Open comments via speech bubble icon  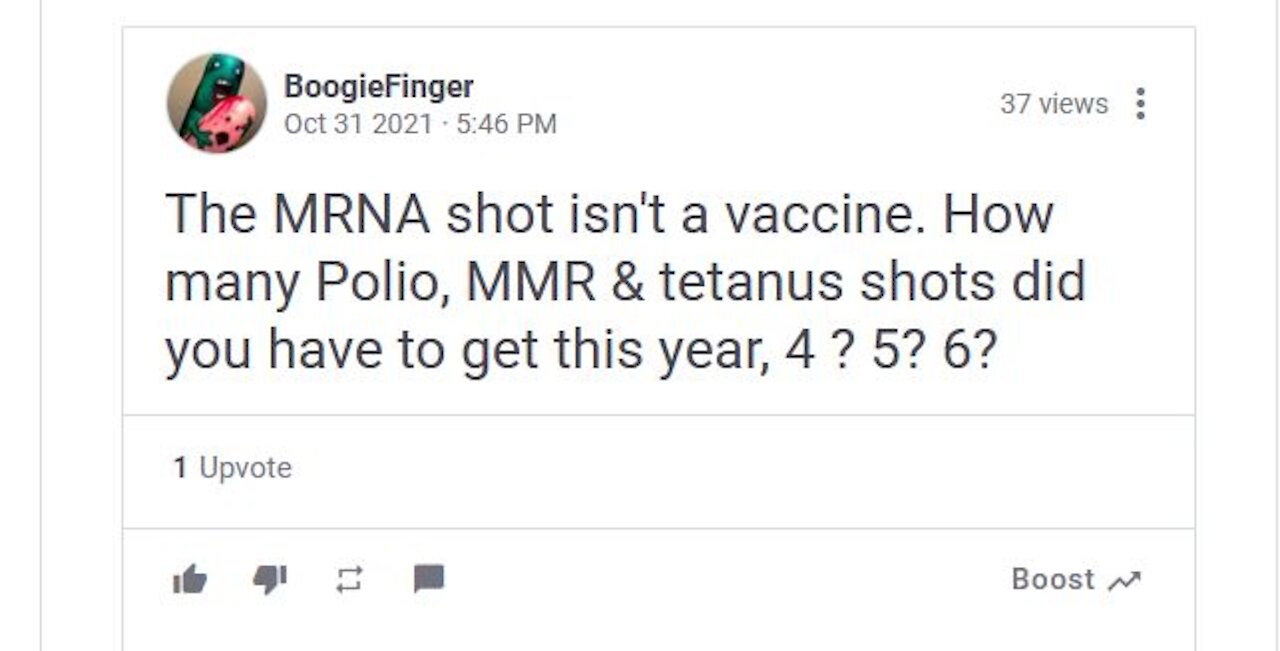429,579
